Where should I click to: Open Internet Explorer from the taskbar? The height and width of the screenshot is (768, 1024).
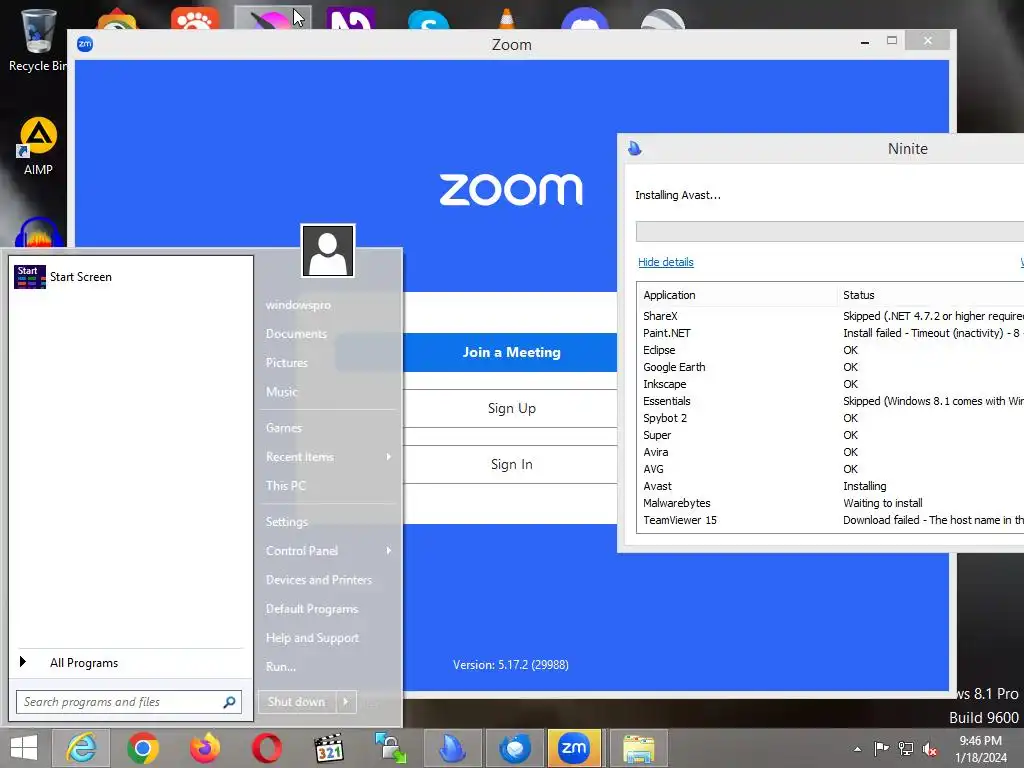[81, 748]
